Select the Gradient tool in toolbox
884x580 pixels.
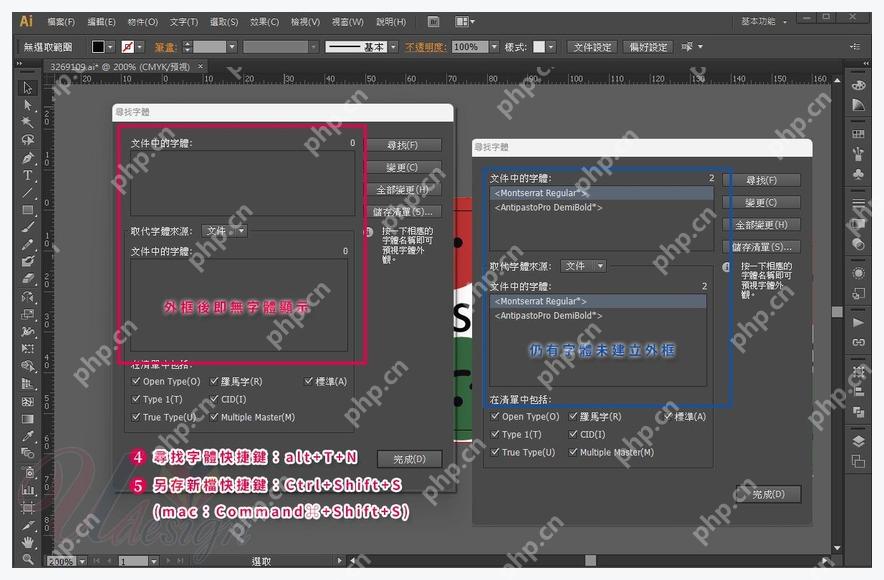[x=28, y=419]
